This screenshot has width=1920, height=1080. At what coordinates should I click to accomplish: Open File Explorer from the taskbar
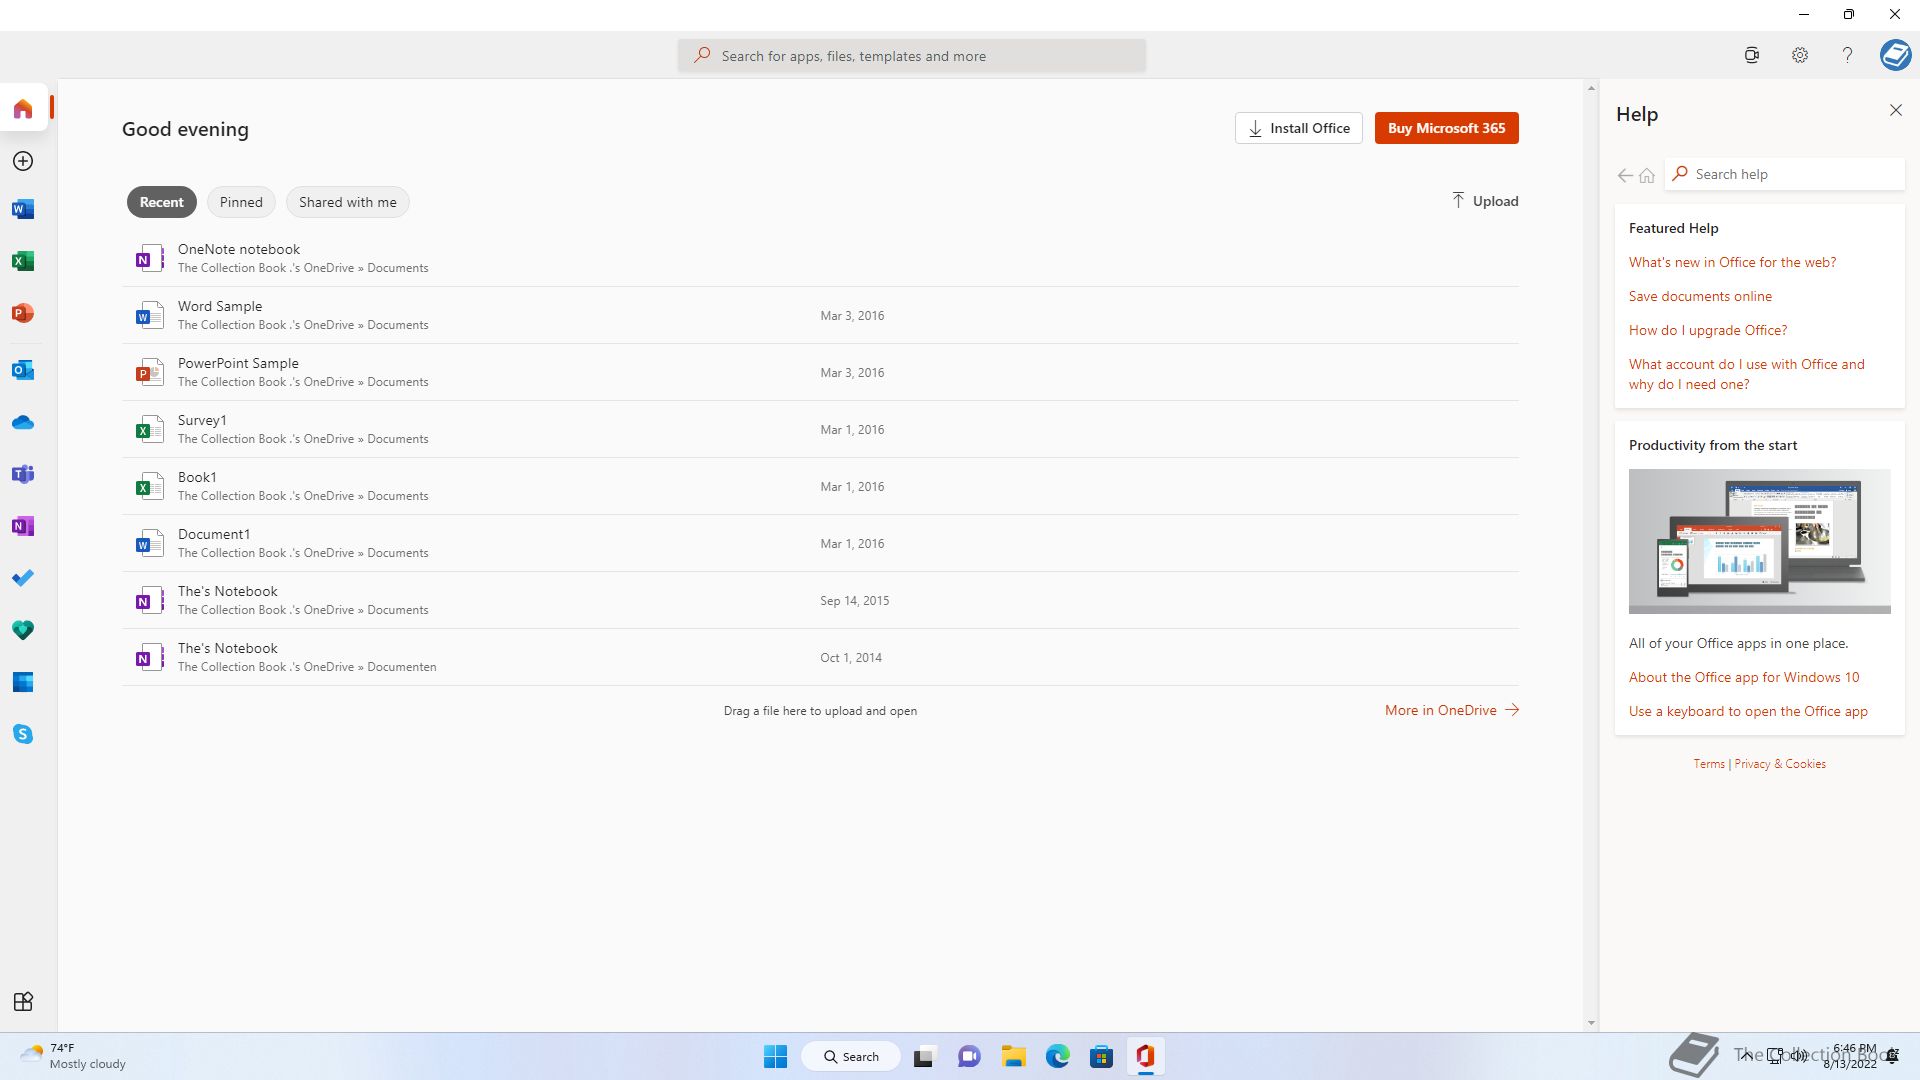point(1014,1056)
